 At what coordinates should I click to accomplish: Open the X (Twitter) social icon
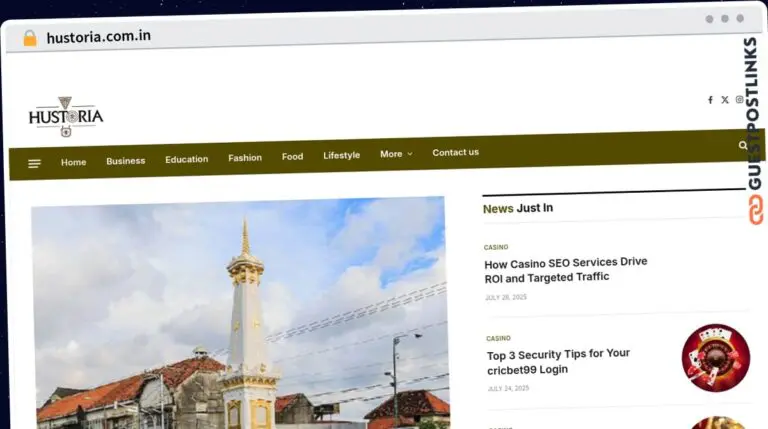(x=725, y=100)
